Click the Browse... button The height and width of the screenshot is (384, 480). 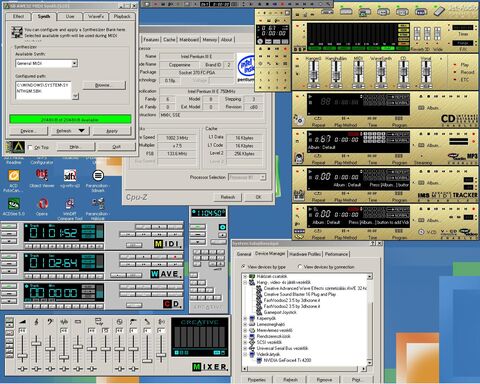(x=104, y=85)
